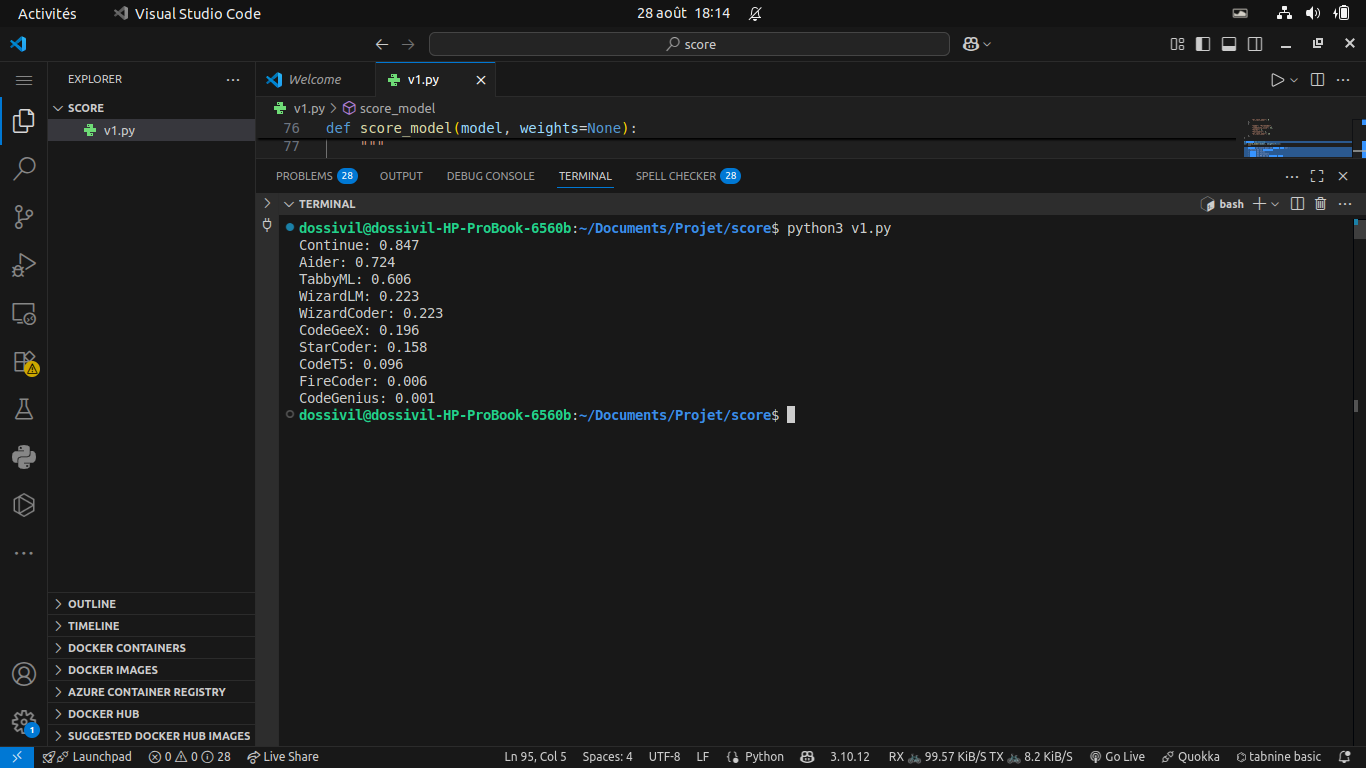
Task: Open the Run button dropdown arrow
Action: point(1294,80)
